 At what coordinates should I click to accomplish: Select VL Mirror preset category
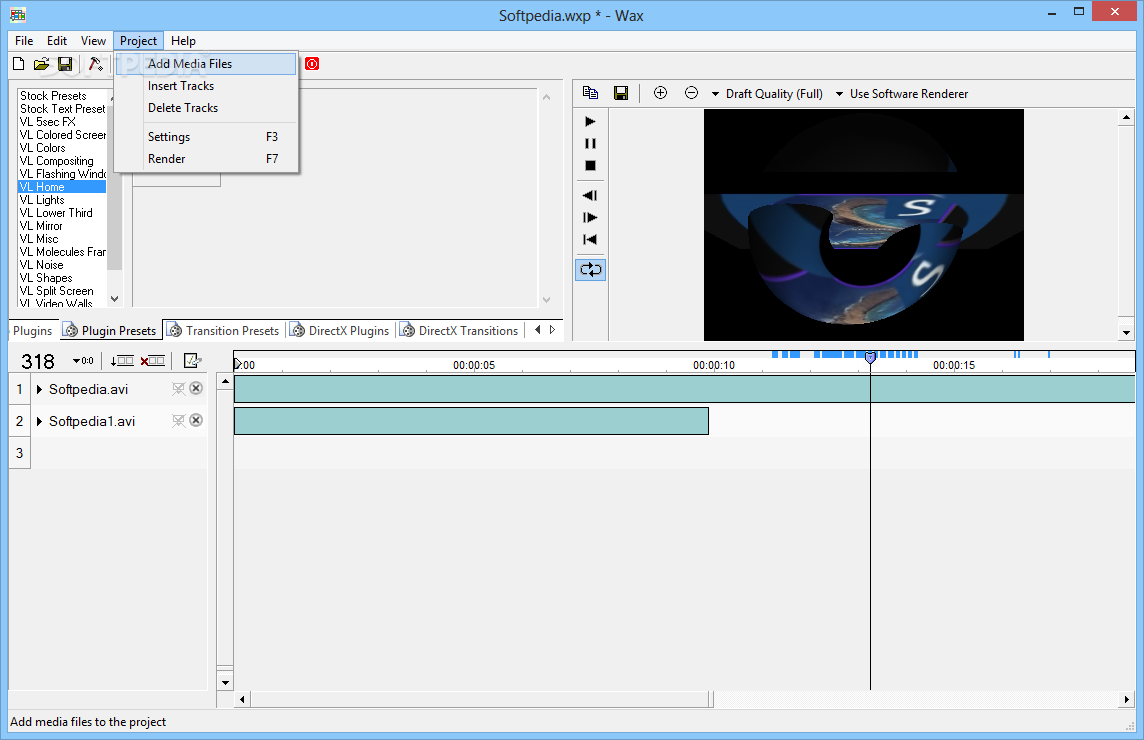[x=61, y=226]
